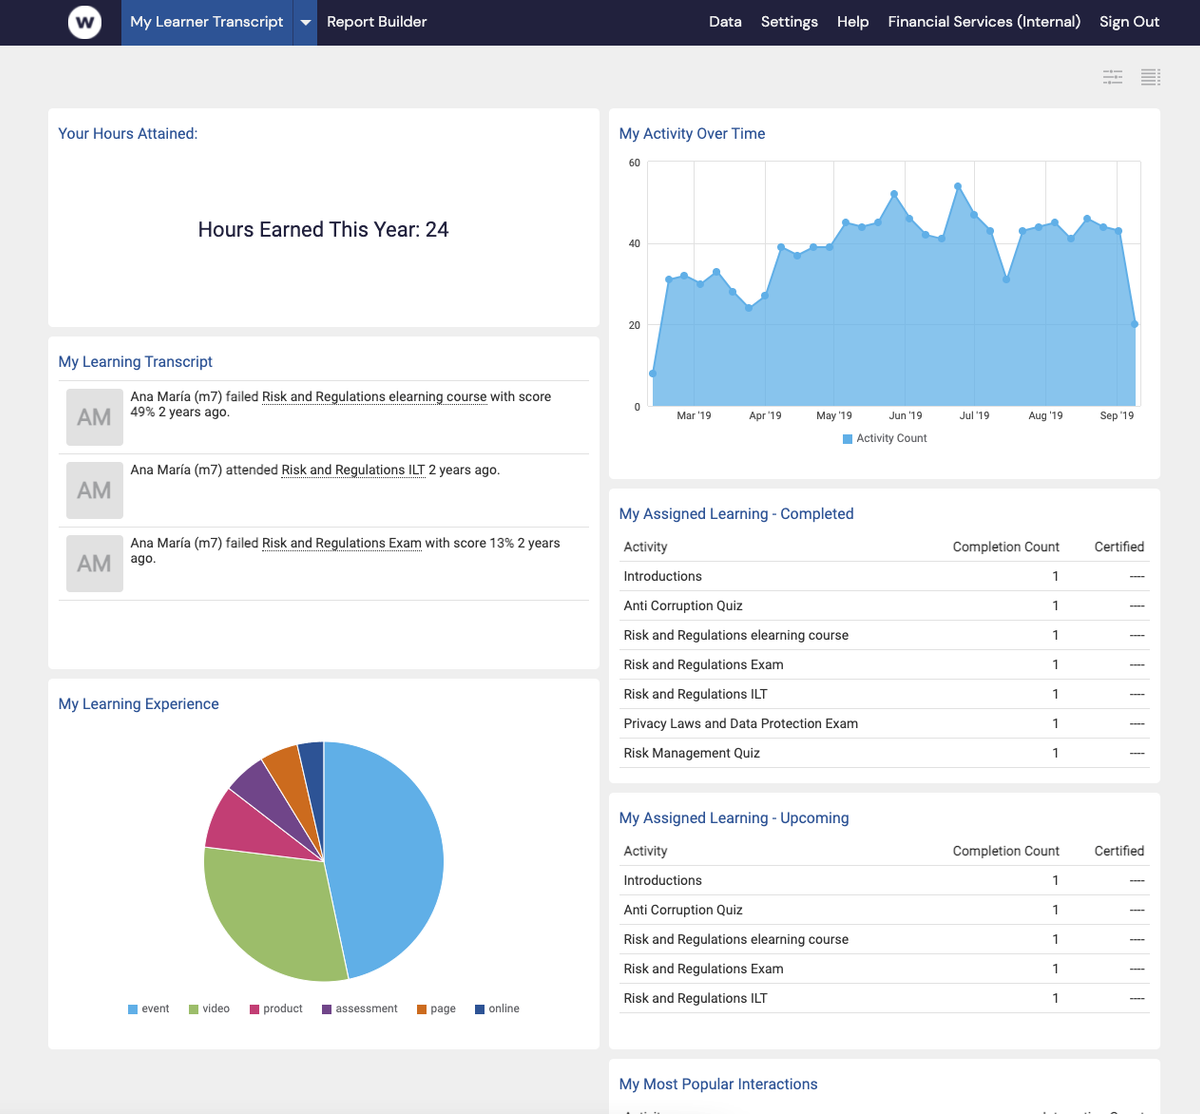Expand the My Learner Transcript dropdown arrow

click(304, 21)
